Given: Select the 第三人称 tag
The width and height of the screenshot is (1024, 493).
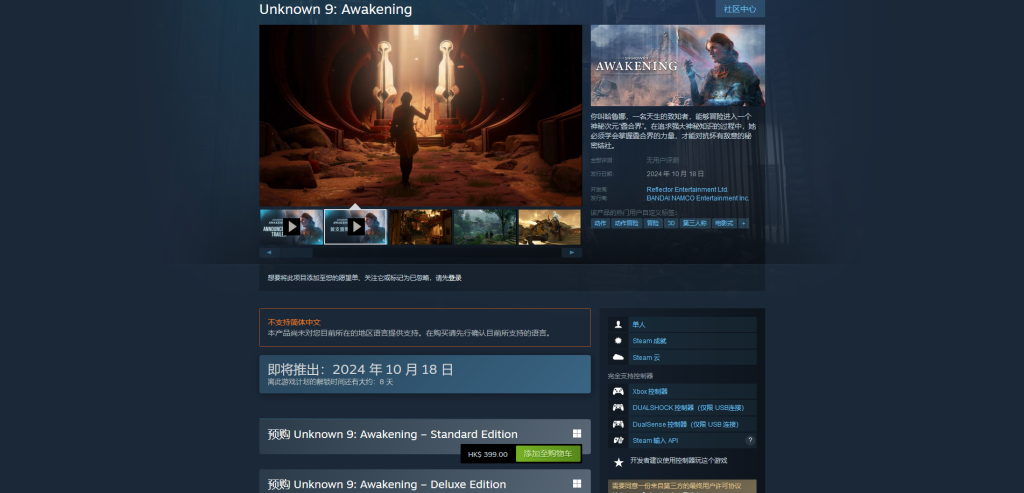Looking at the screenshot, I should coord(695,223).
